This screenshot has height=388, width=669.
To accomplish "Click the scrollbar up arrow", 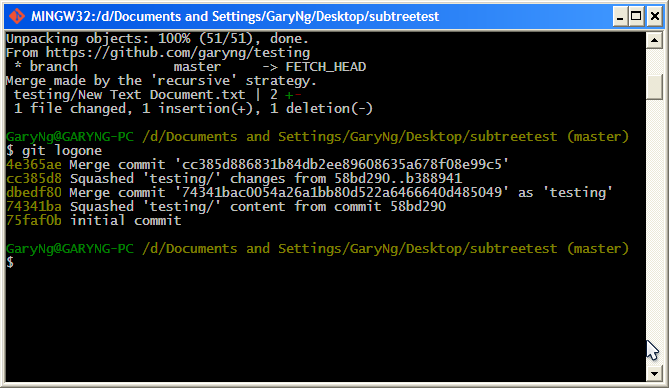I will pyautogui.click(x=654, y=41).
